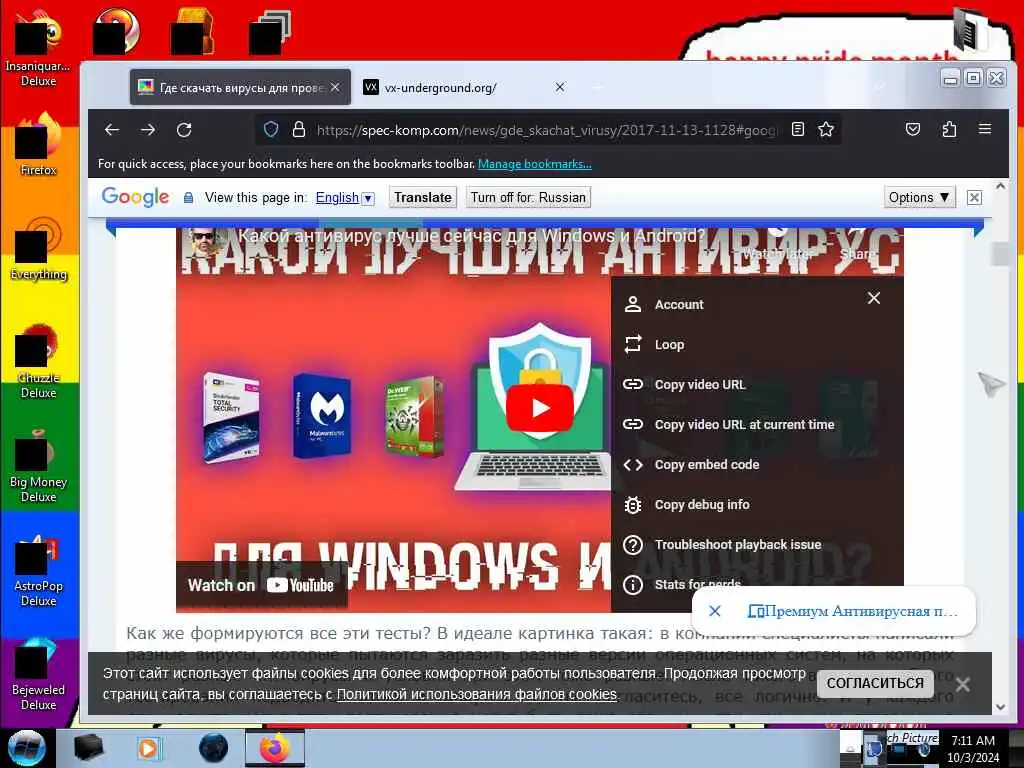The image size is (1024, 768).
Task: Open the Insaniquarium Deluxe desktop icon
Action: click(38, 49)
